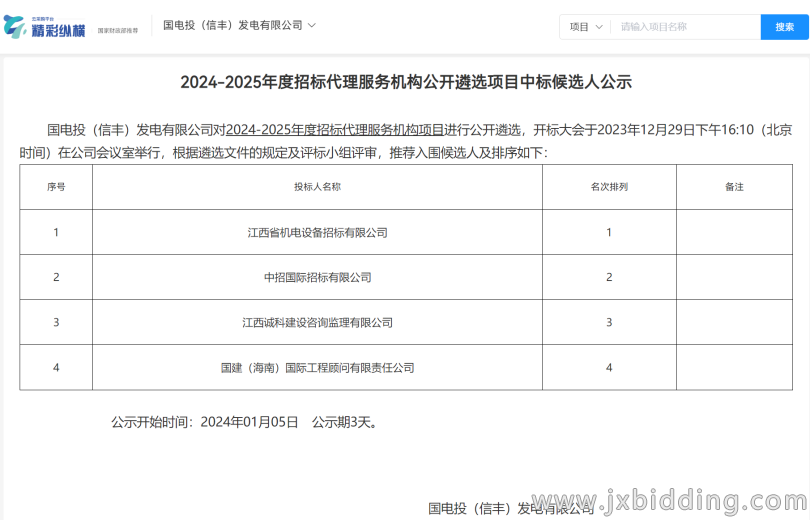810x520 pixels.
Task: Select bidder 国建（海南）国际工程顾问有限责任公司
Action: (x=317, y=368)
